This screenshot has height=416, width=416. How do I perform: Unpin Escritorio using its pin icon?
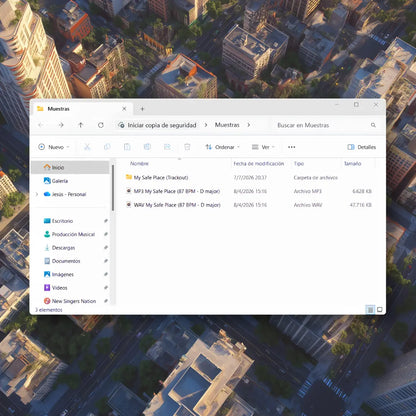coord(106,221)
